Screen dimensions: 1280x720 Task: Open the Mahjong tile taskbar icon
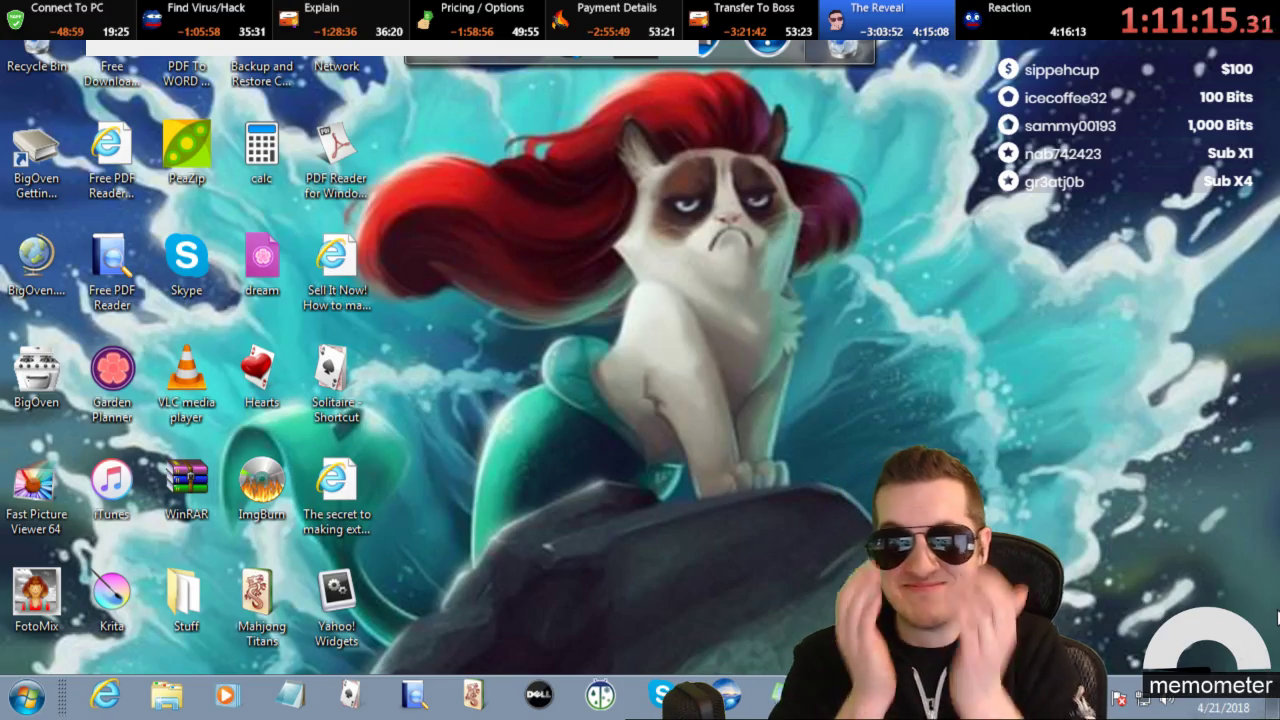pyautogui.click(x=474, y=695)
